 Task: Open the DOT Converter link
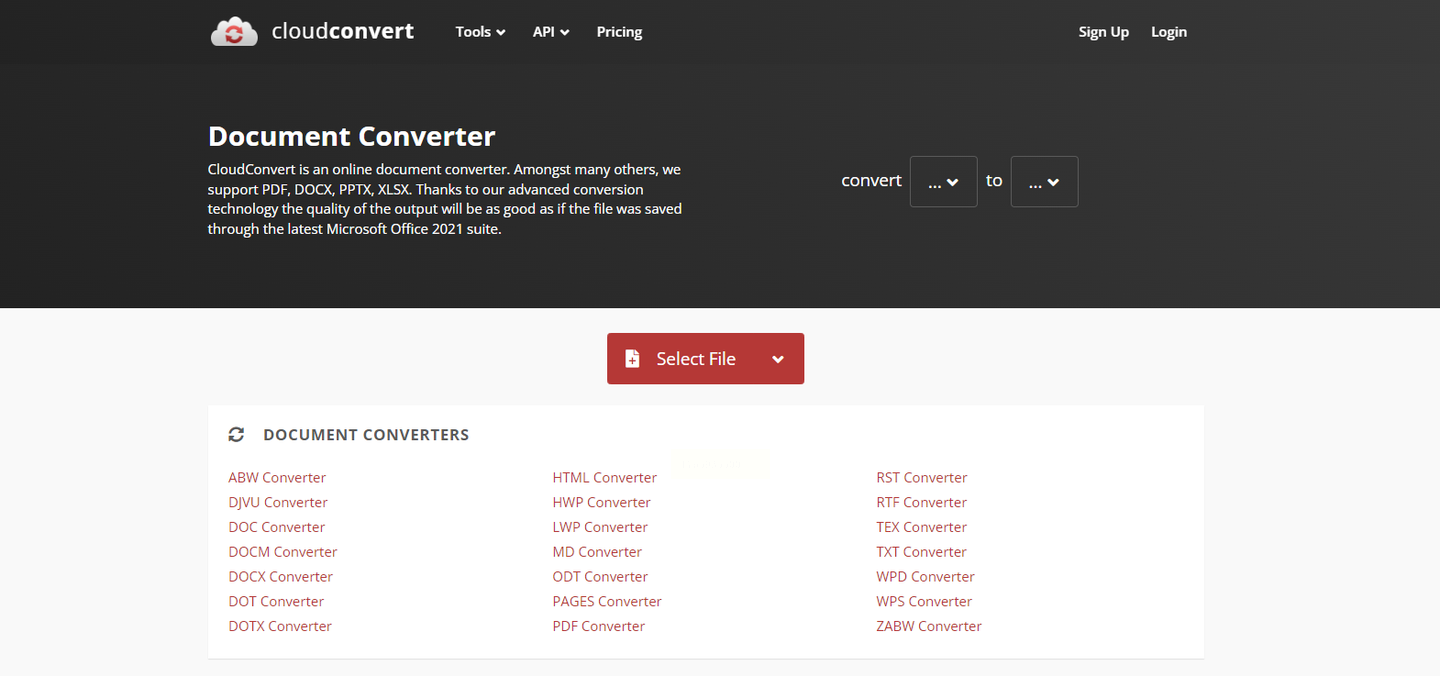pyautogui.click(x=276, y=601)
